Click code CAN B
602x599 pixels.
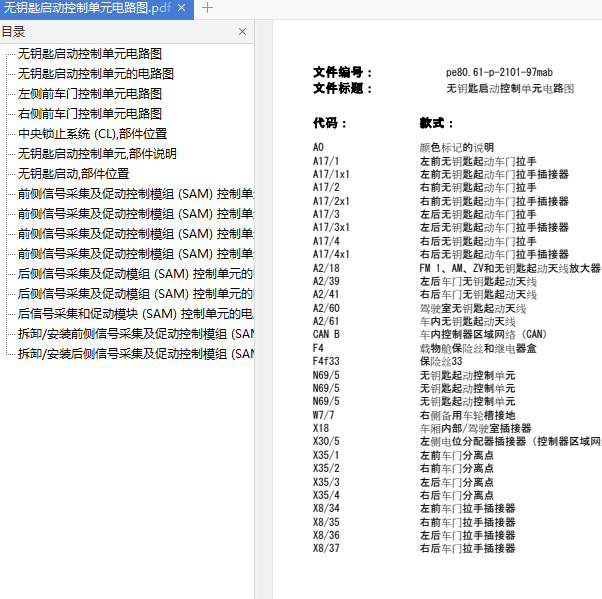(x=326, y=334)
